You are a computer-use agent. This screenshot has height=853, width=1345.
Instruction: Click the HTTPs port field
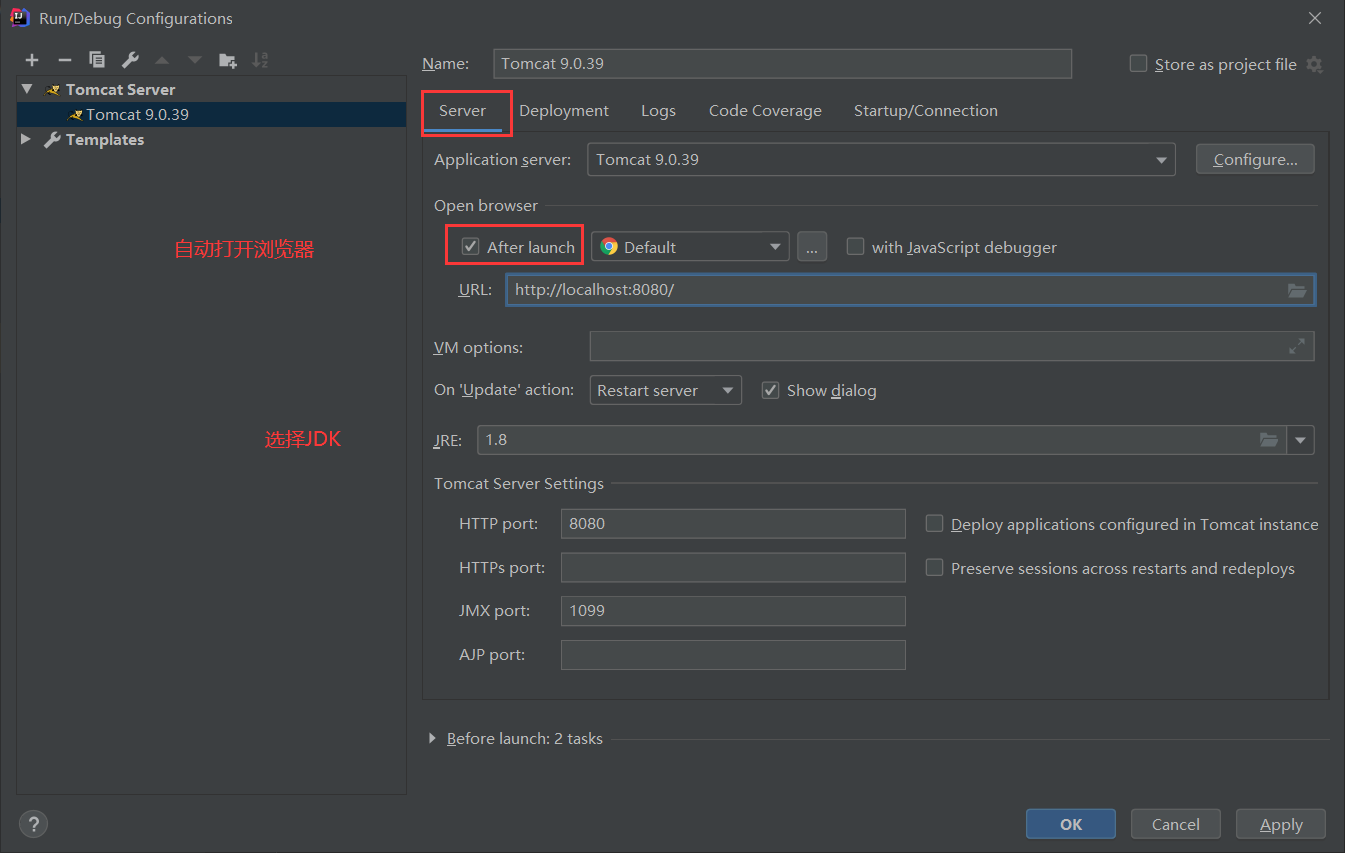point(733,567)
